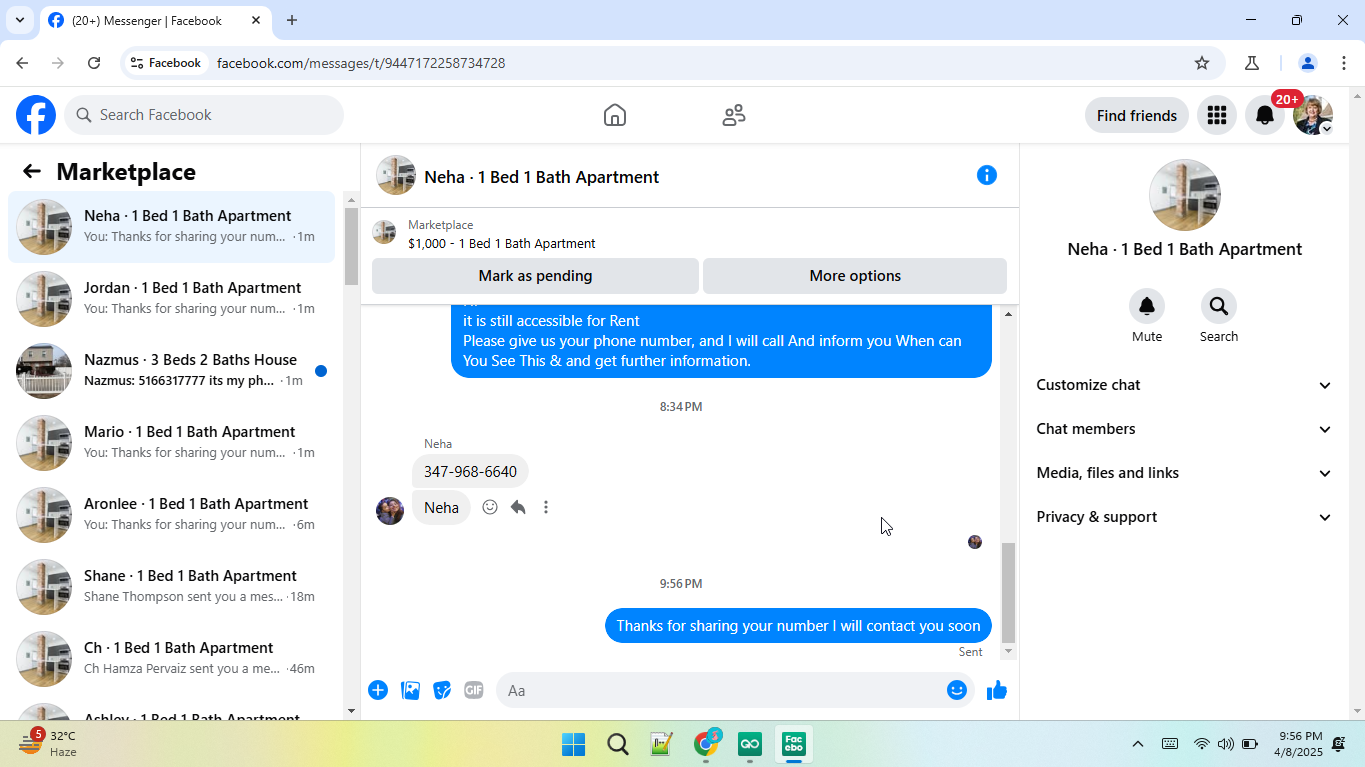Show hidden system tray icons
The image size is (1365, 767).
(x=1138, y=744)
